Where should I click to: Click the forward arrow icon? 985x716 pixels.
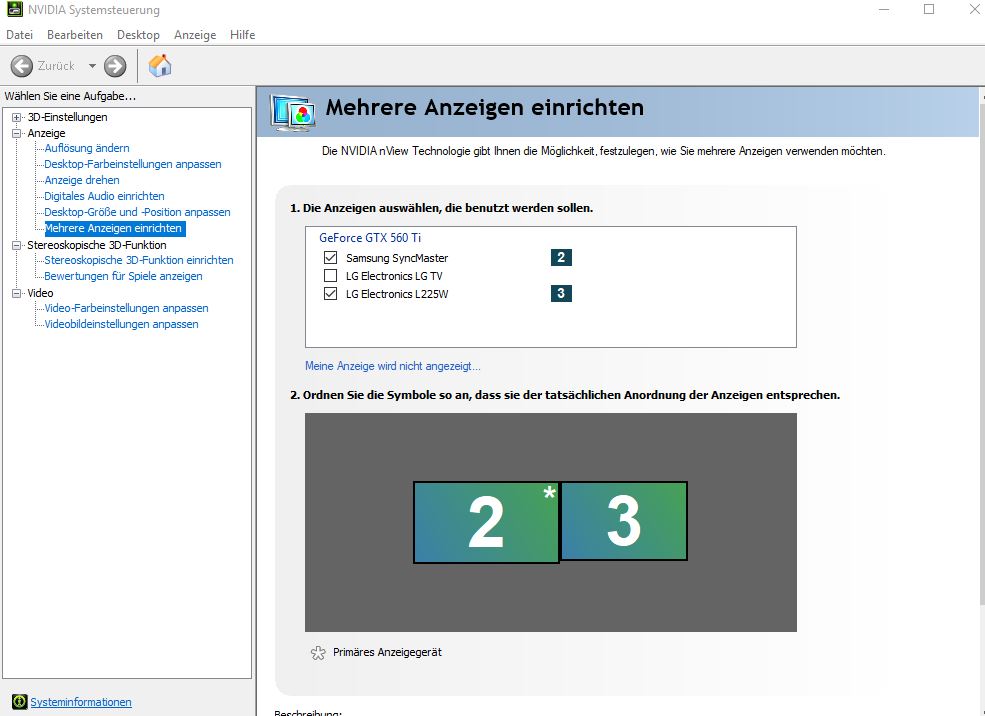(115, 66)
